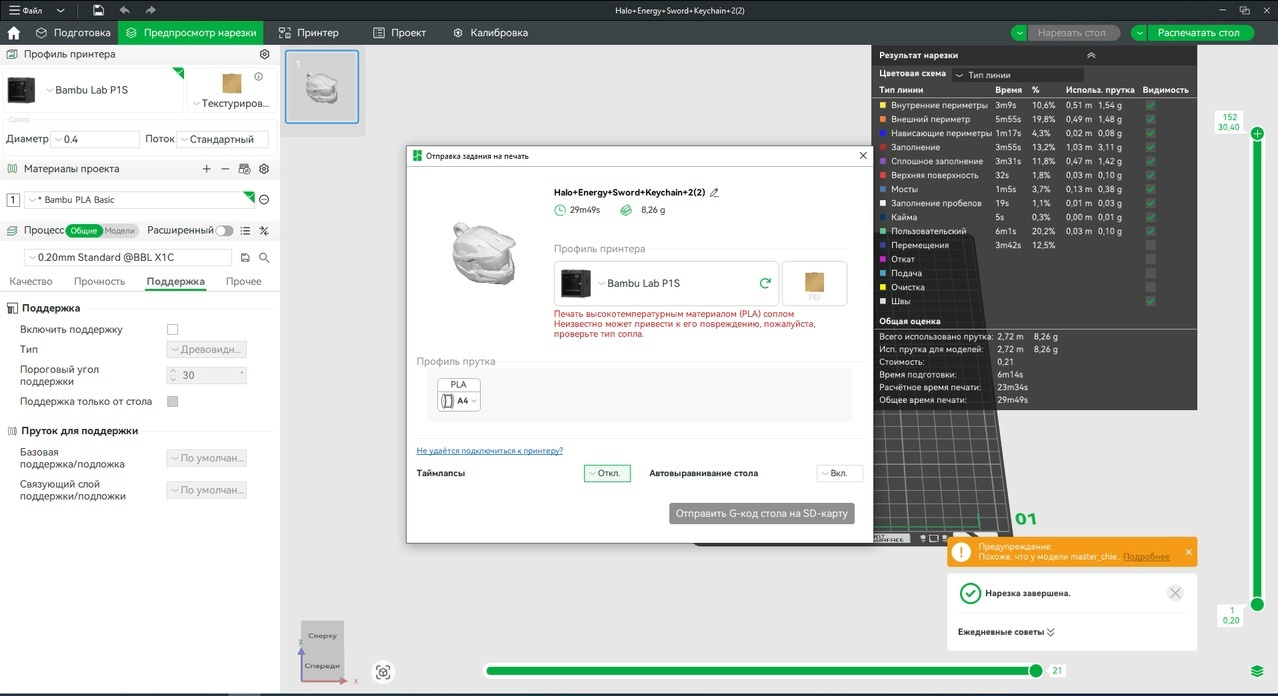Add a project material with plus icon

click(207, 169)
